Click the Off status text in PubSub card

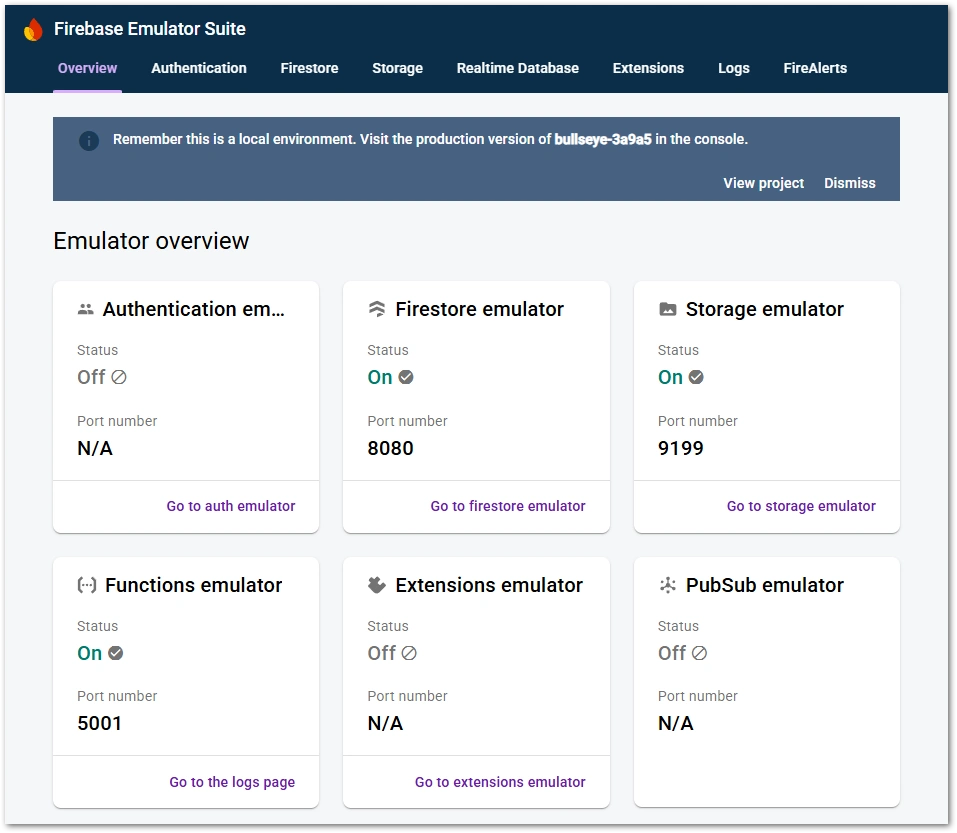pyautogui.click(x=673, y=653)
